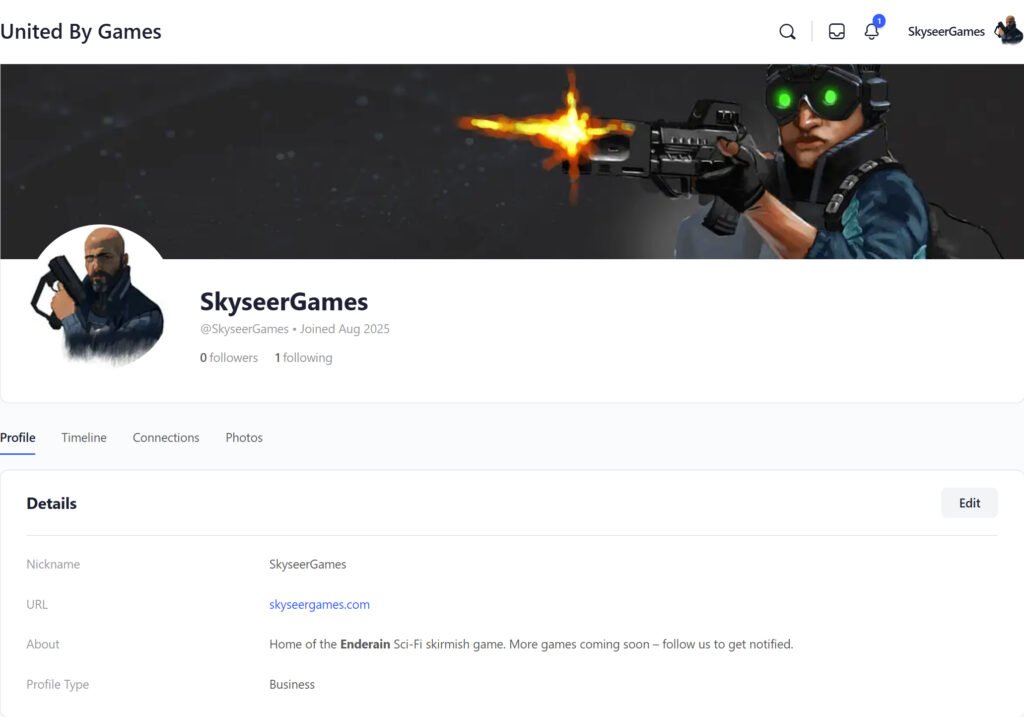
Task: Open the search magnifier icon
Action: point(787,32)
